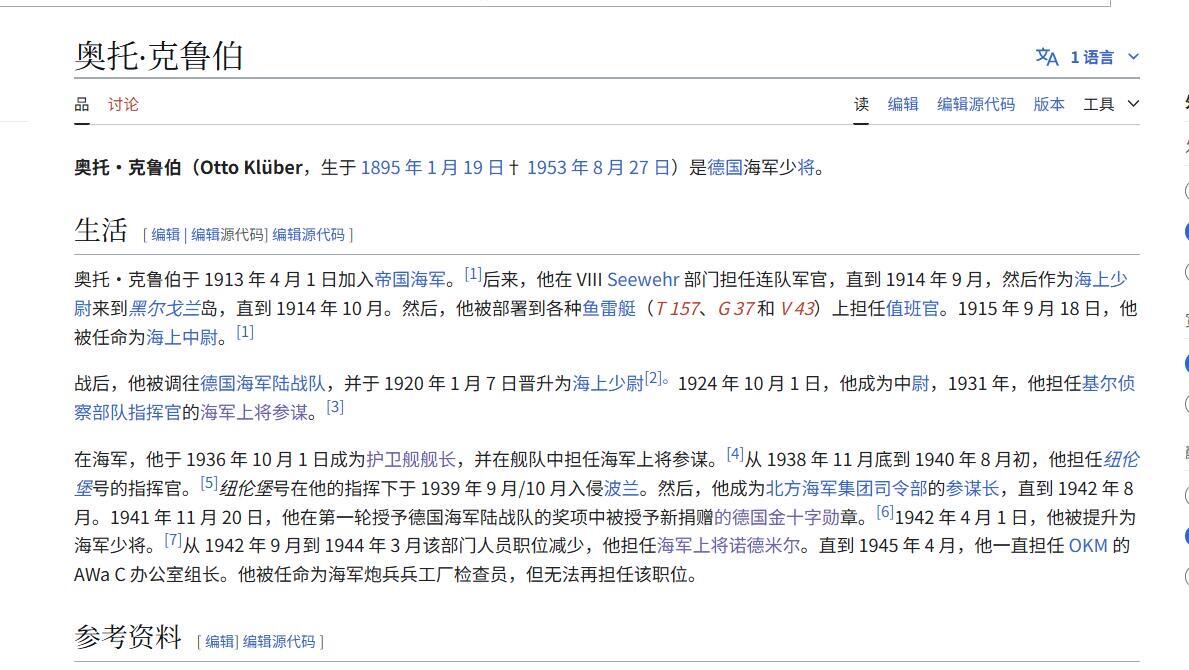
Task: Click the 文A language icon
Action: click(1046, 57)
